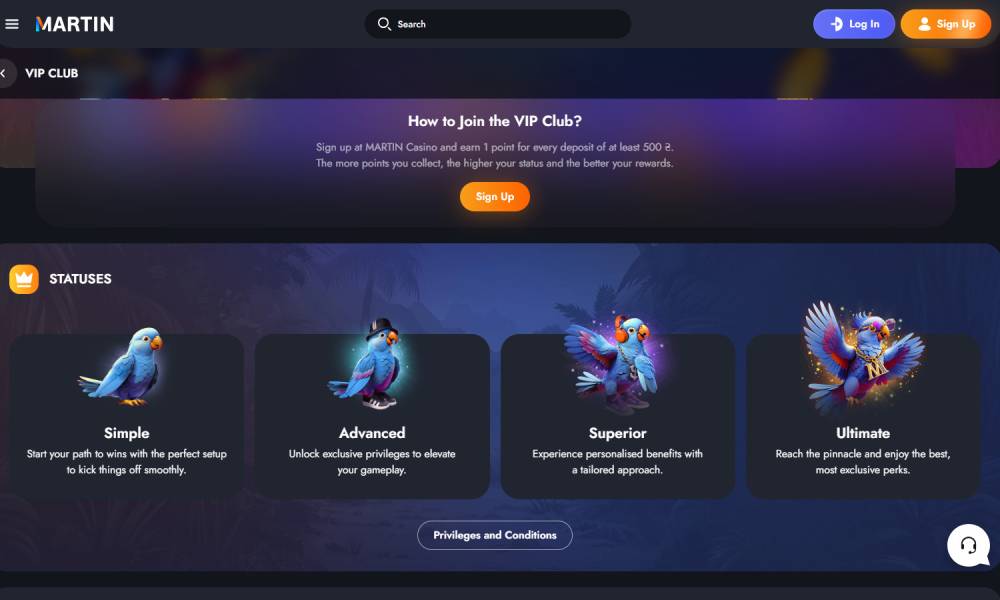This screenshot has height=600, width=1000.
Task: Click into the Search field
Action: click(497, 24)
